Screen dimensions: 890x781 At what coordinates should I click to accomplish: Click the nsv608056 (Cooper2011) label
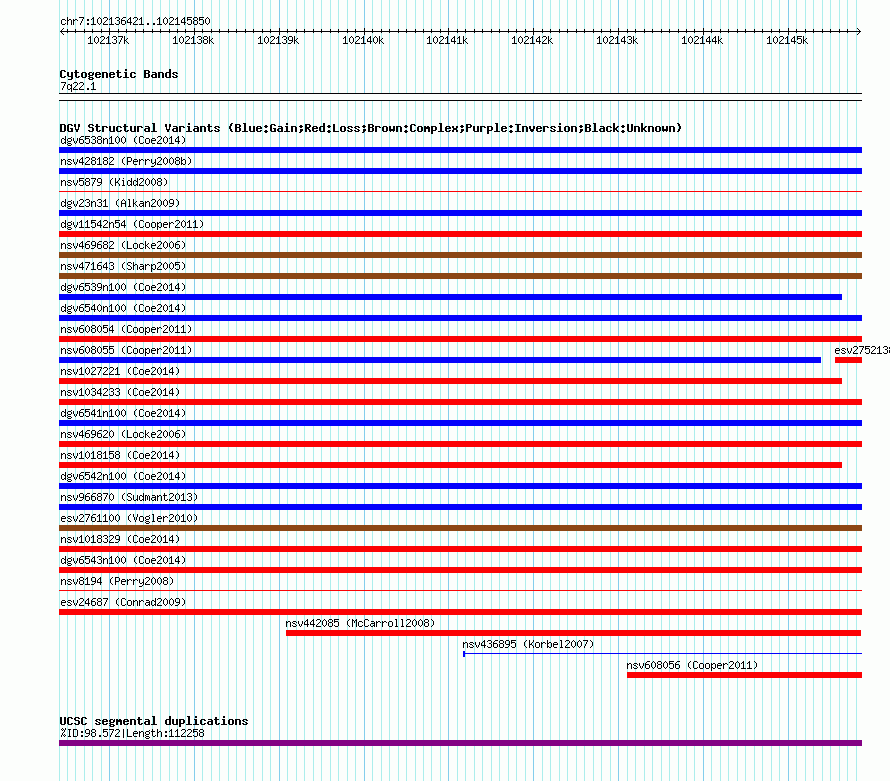[x=692, y=665]
